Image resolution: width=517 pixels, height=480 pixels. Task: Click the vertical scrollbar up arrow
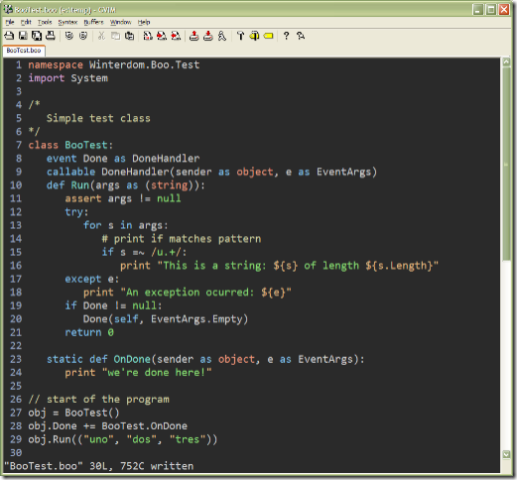coord(506,62)
